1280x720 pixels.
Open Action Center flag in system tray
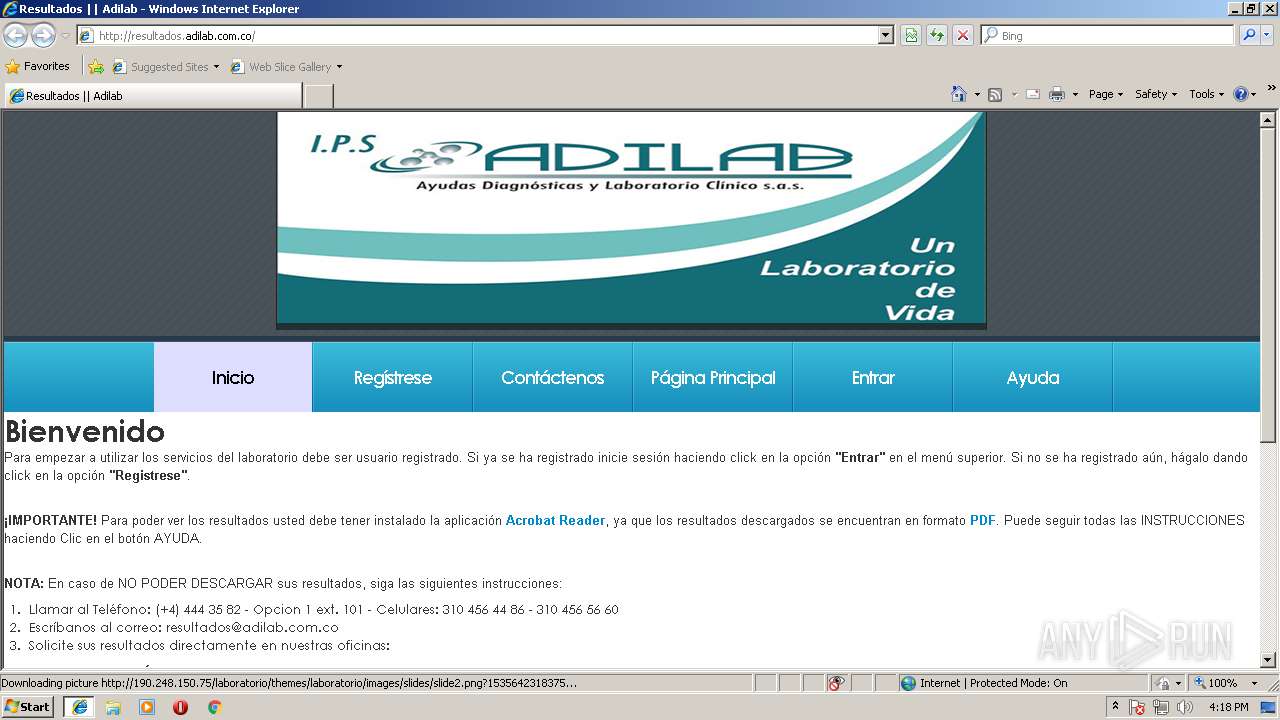tap(1137, 707)
